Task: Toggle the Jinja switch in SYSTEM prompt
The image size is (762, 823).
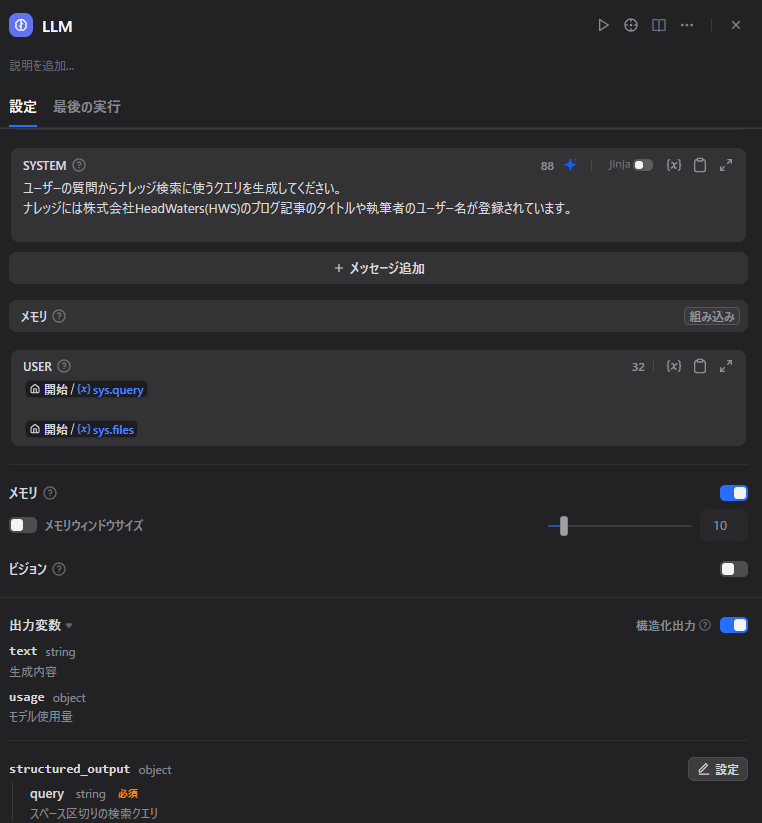Action: coord(643,165)
